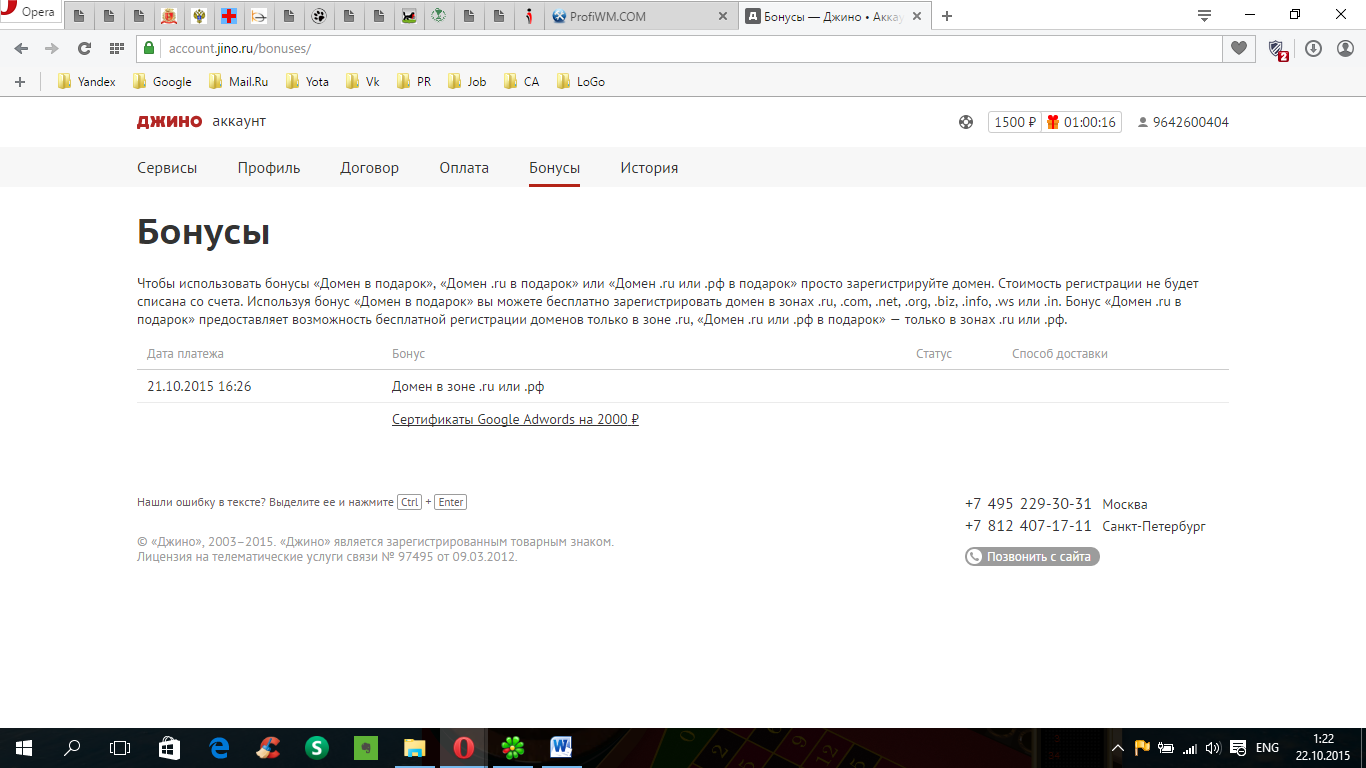Select the Бонусы section
Image resolution: width=1366 pixels, height=768 pixels.
pyautogui.click(x=554, y=168)
